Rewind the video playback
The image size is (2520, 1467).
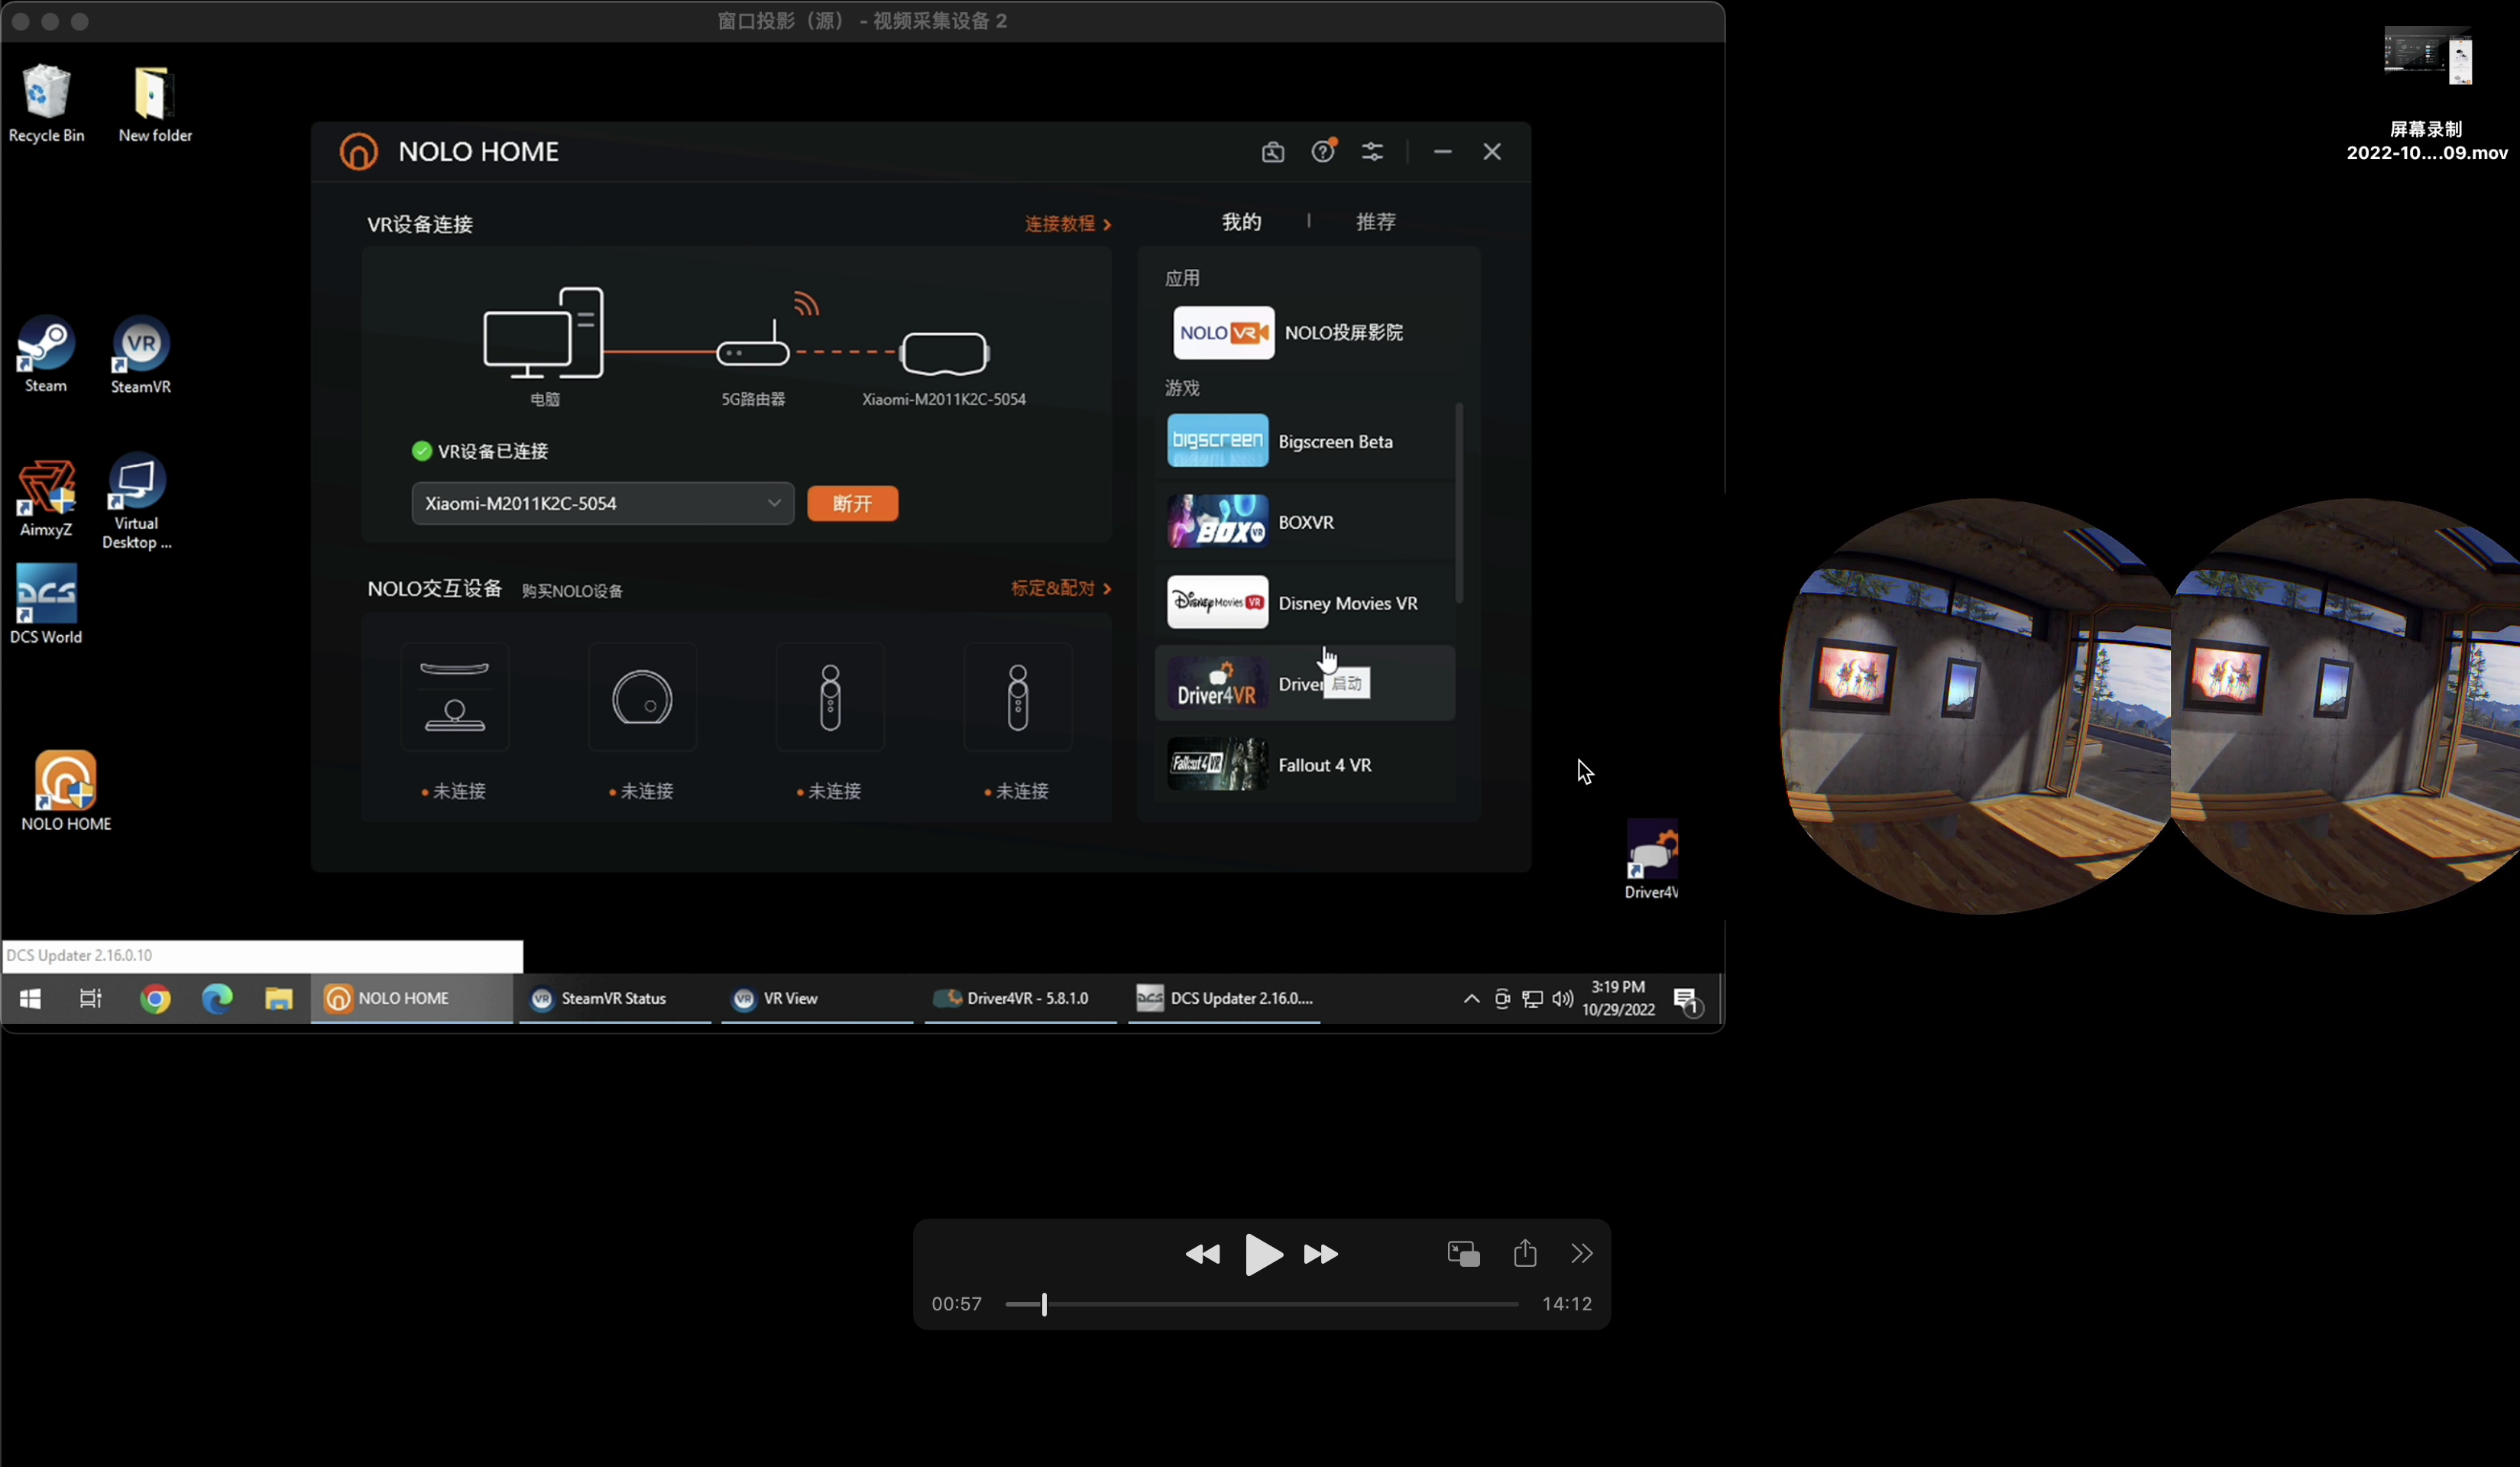point(1202,1254)
